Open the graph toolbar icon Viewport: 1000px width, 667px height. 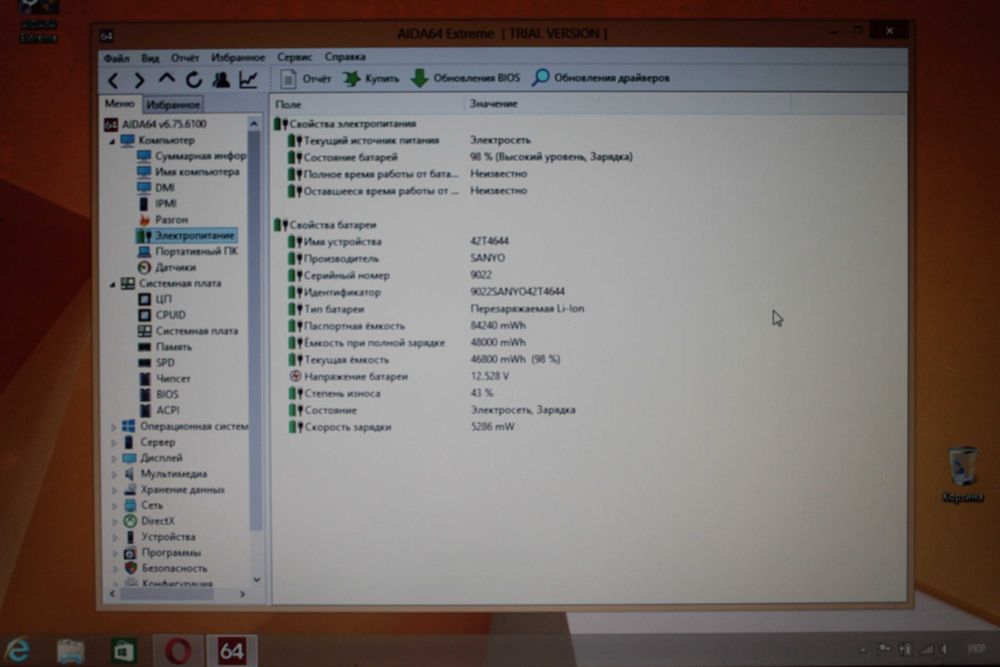coord(248,79)
